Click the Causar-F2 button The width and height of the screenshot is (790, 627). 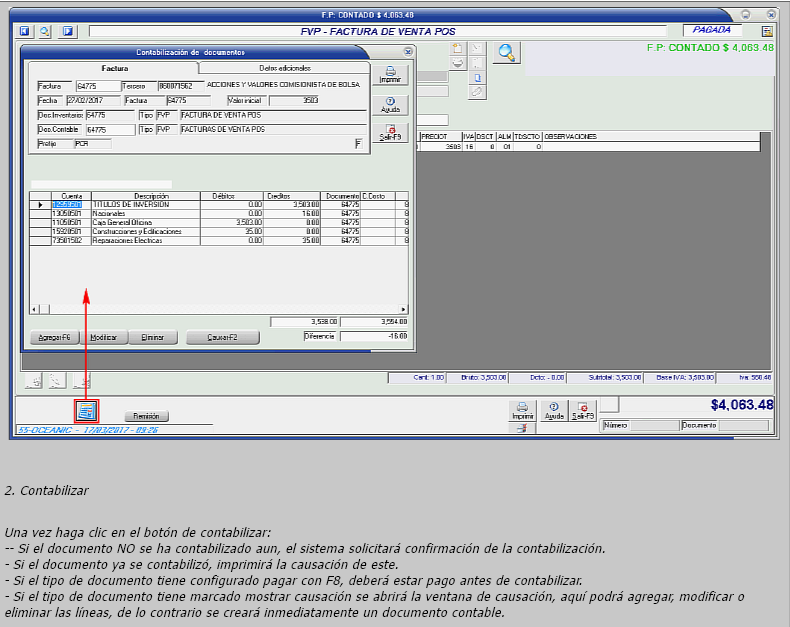222,338
